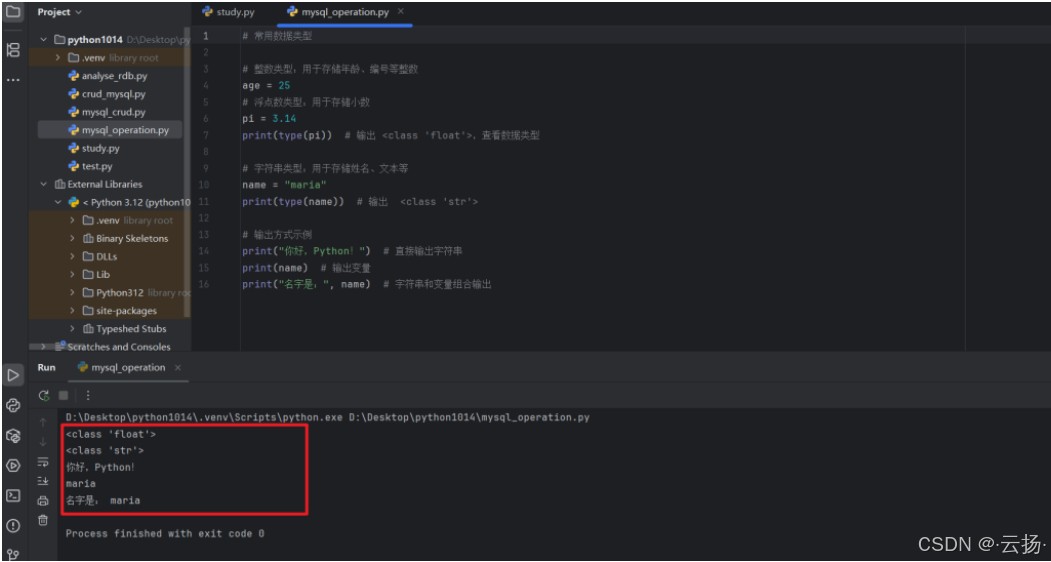Click console output "<class 'str'>"

tap(105, 451)
